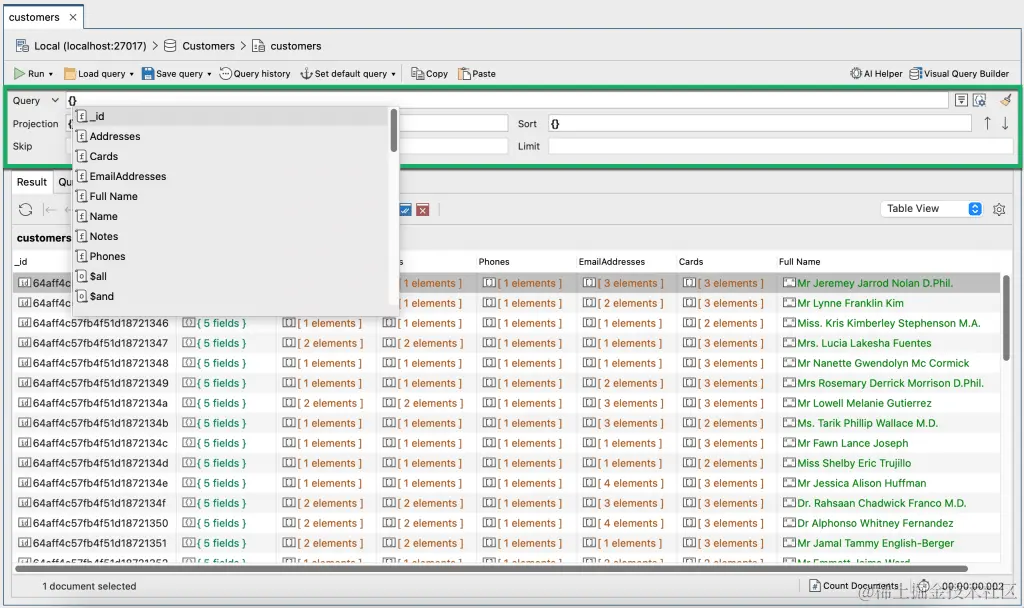
Task: Clear the query using the broom icon
Action: pyautogui.click(x=1006, y=99)
